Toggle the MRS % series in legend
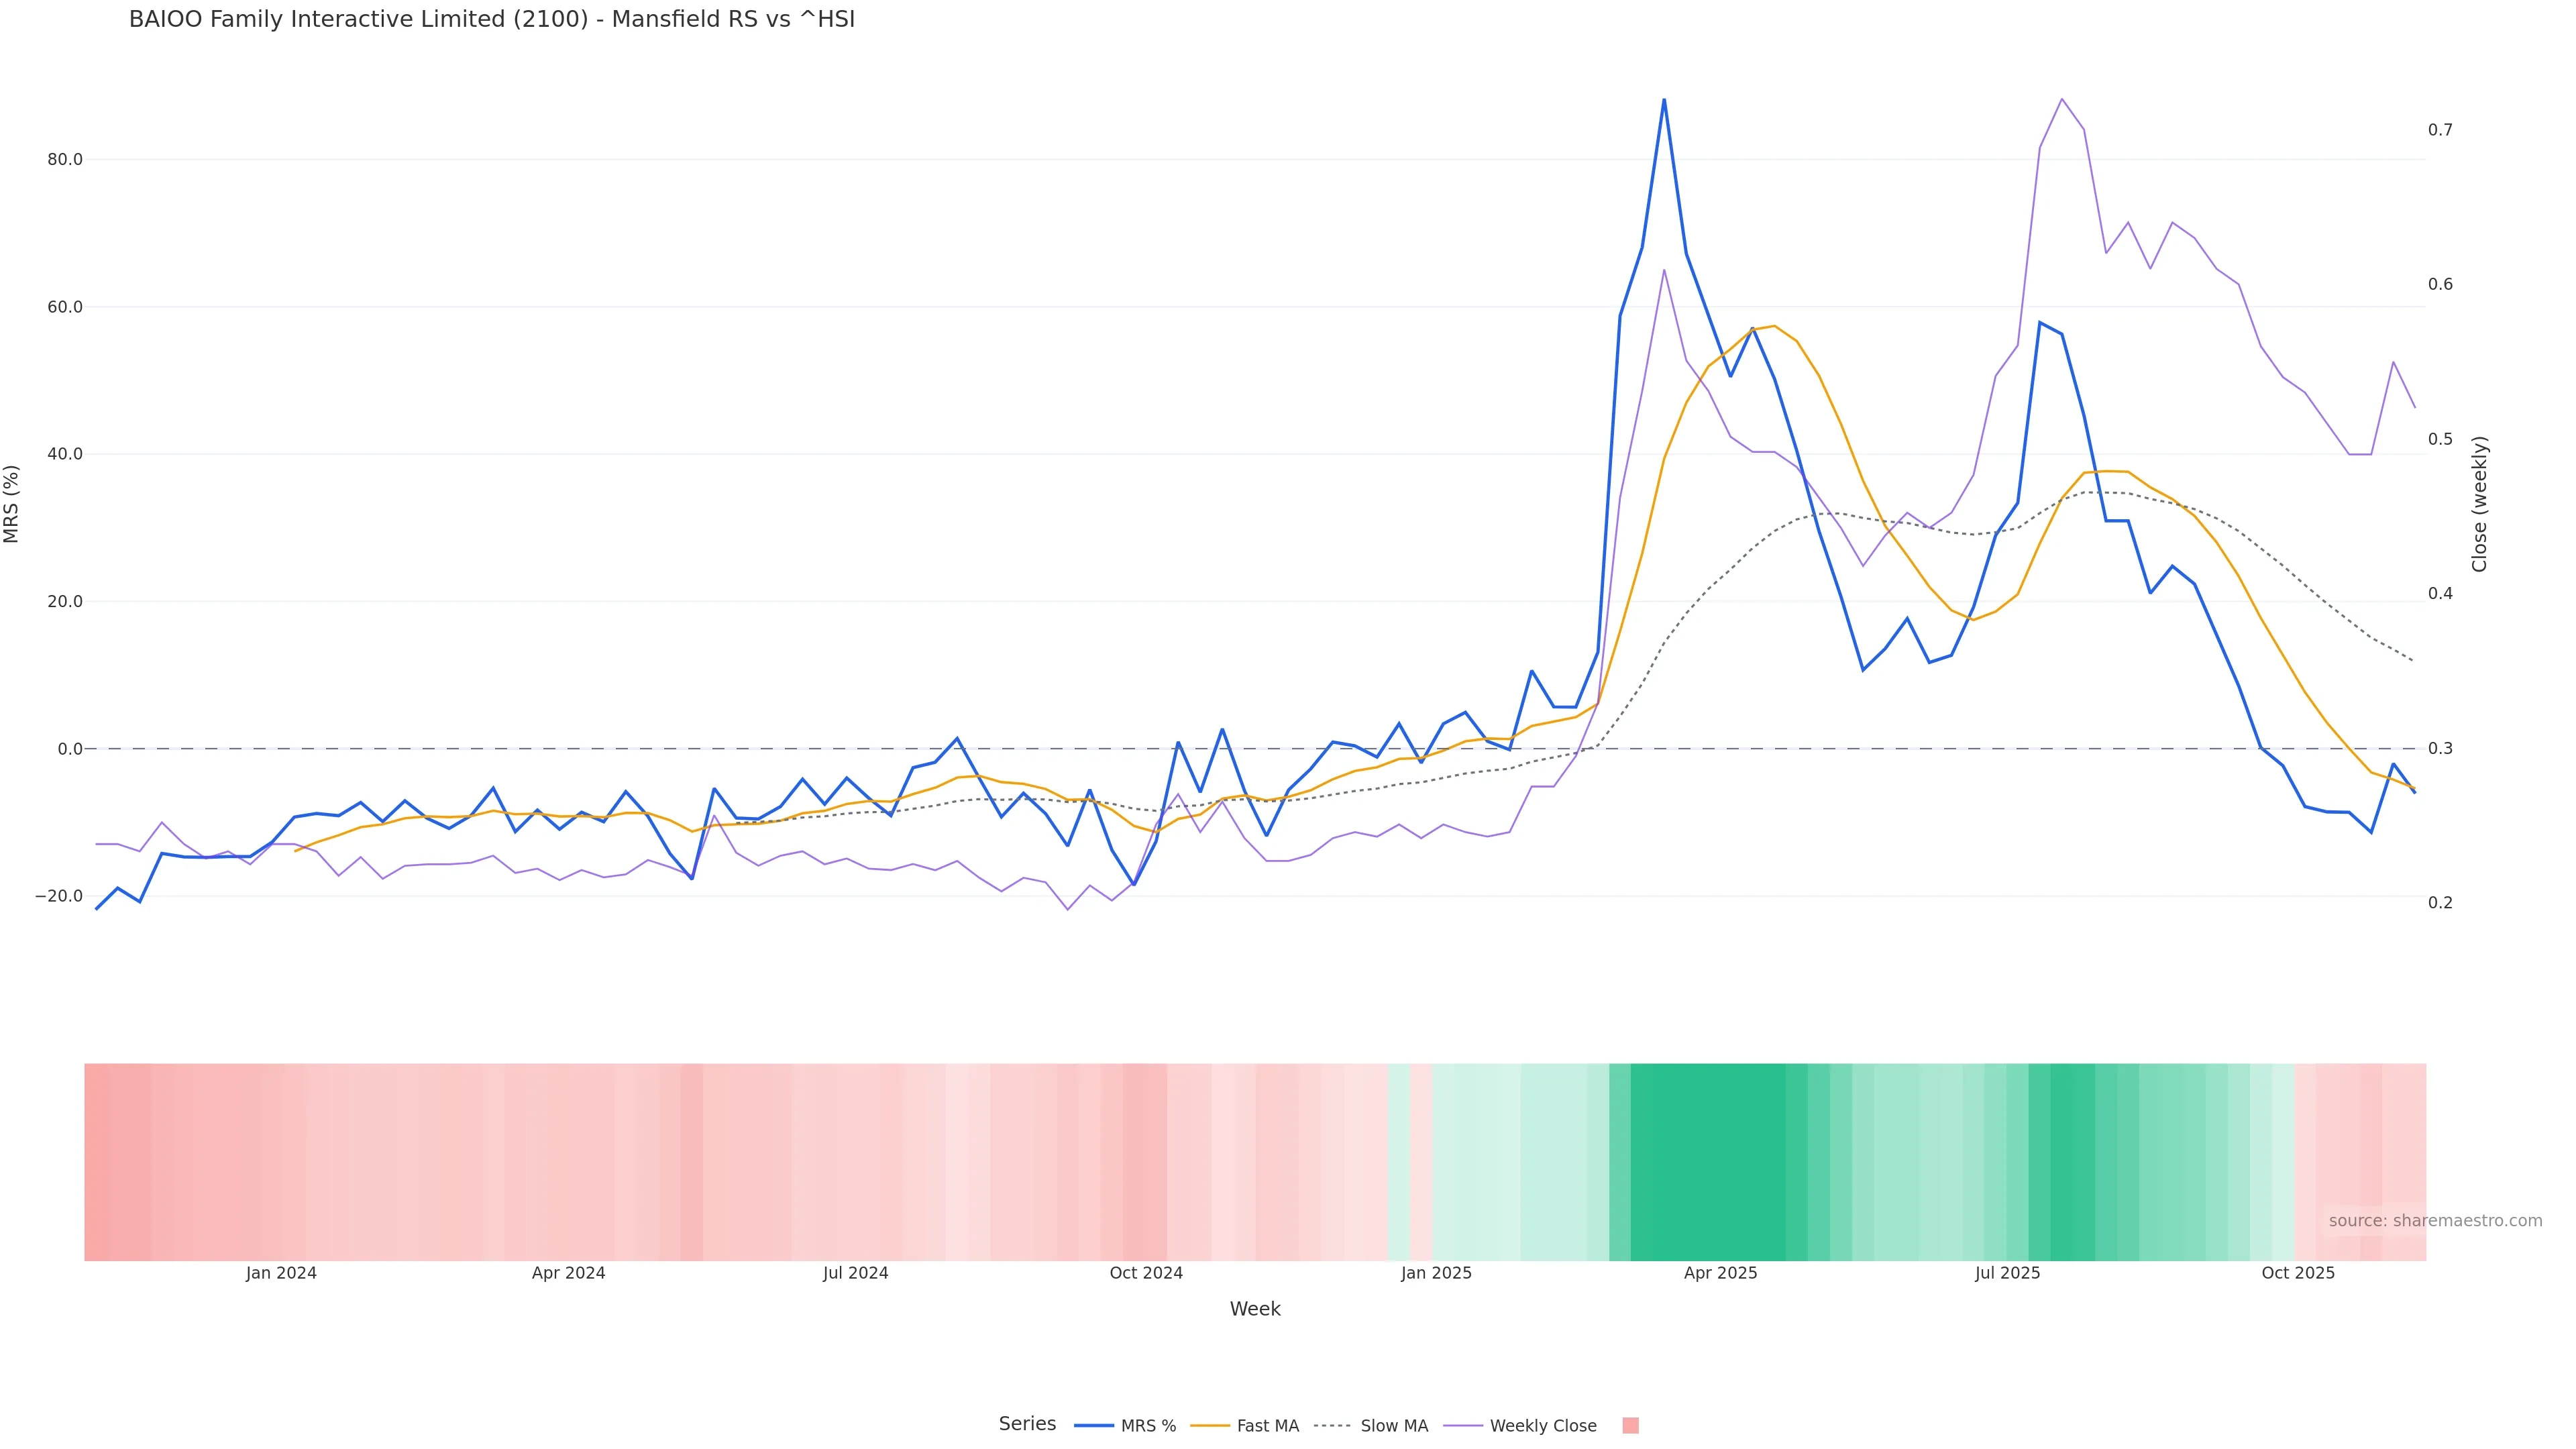Viewport: 2576px width, 1449px height. pyautogui.click(x=1147, y=1426)
